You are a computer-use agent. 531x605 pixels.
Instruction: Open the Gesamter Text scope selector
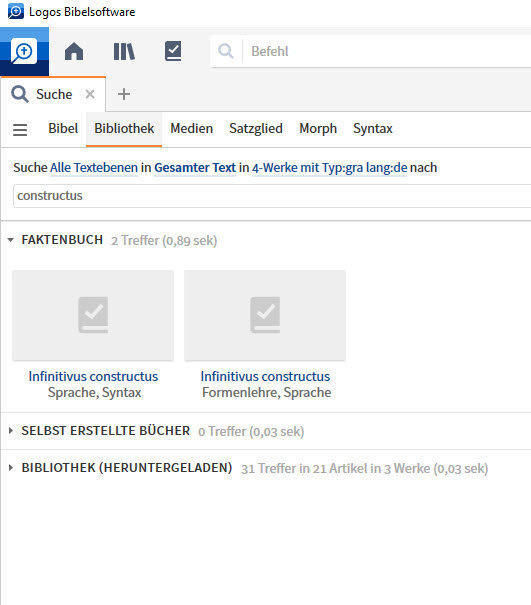coord(195,167)
